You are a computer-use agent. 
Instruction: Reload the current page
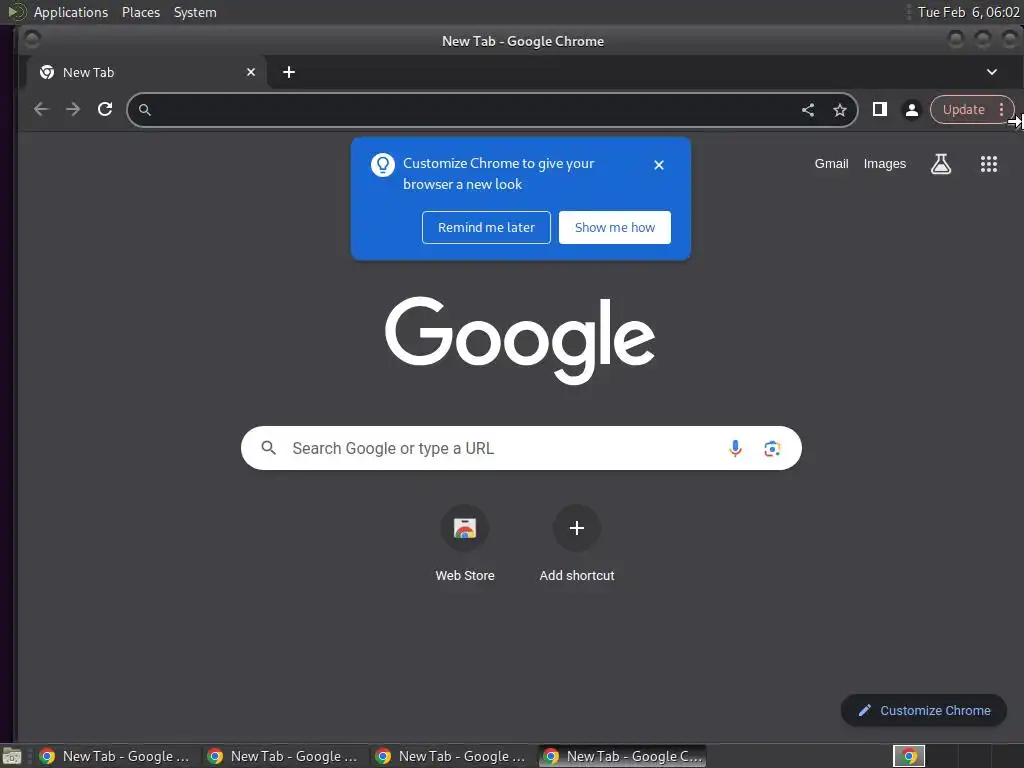(x=105, y=110)
